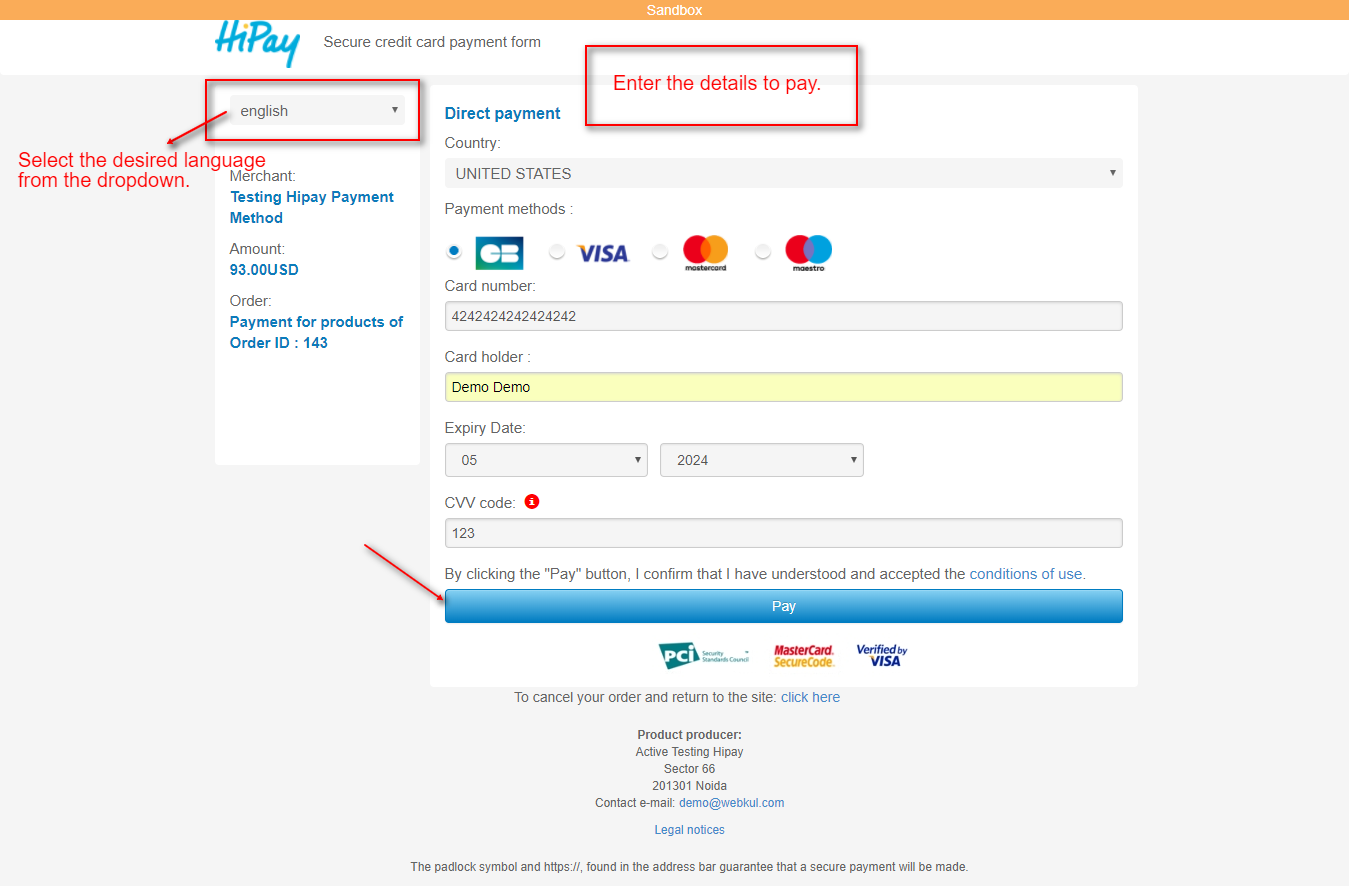Select the CB payment radio button
Viewport: 1349px width, 886px height.
click(x=454, y=252)
